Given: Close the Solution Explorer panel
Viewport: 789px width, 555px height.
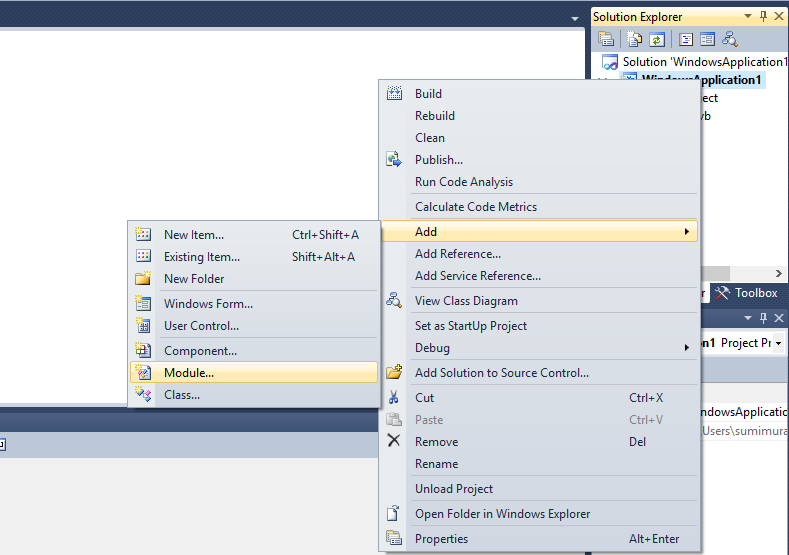Looking at the screenshot, I should pos(779,16).
